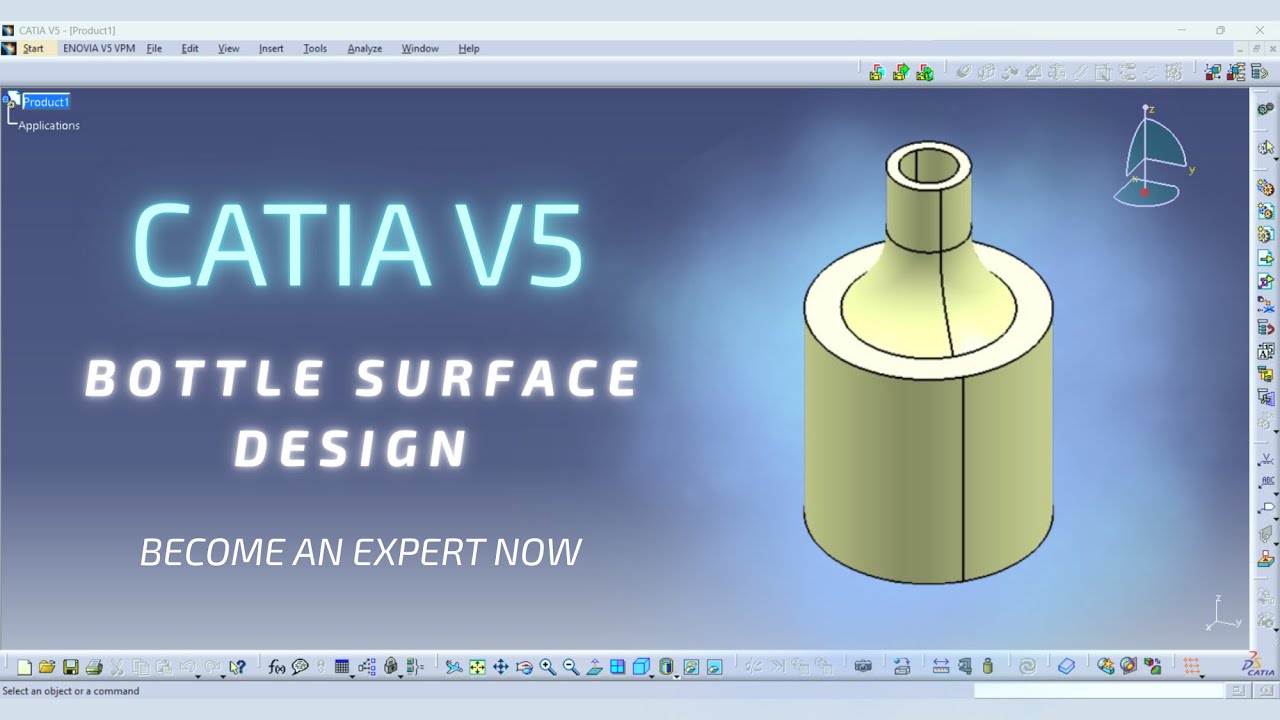Open the ENOVIA V5 VPM menu
Viewport: 1280px width, 720px height.
click(99, 48)
